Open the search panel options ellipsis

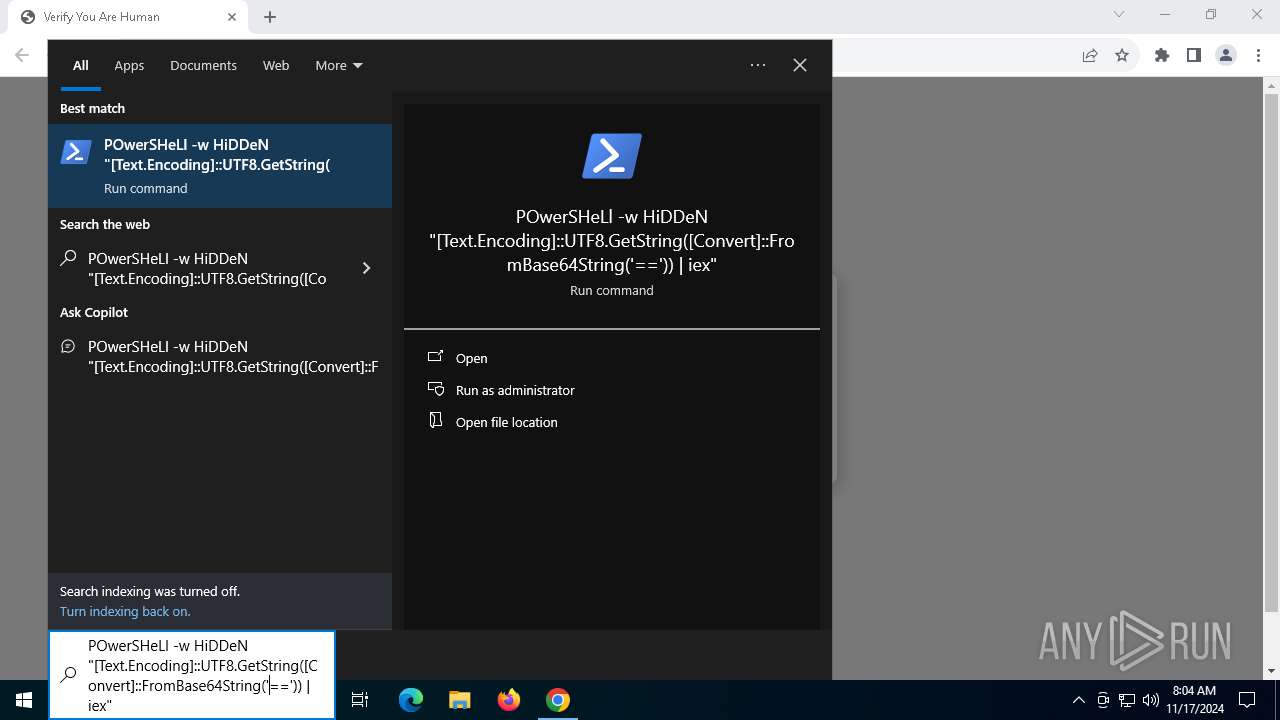pyautogui.click(x=758, y=65)
